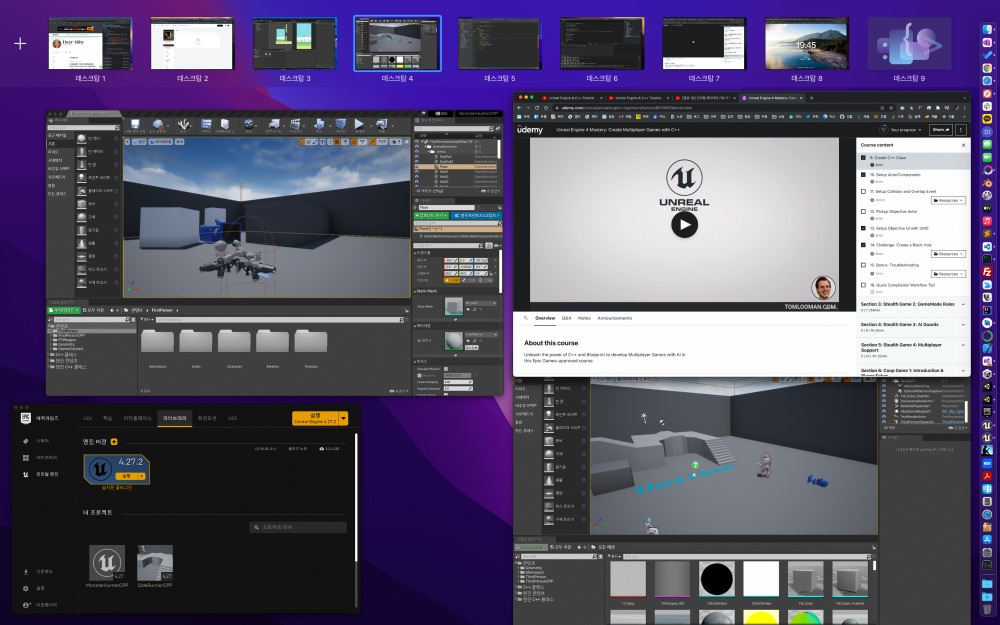Click Epic Games logo in launcher
The height and width of the screenshot is (625, 1000).
coord(26,418)
